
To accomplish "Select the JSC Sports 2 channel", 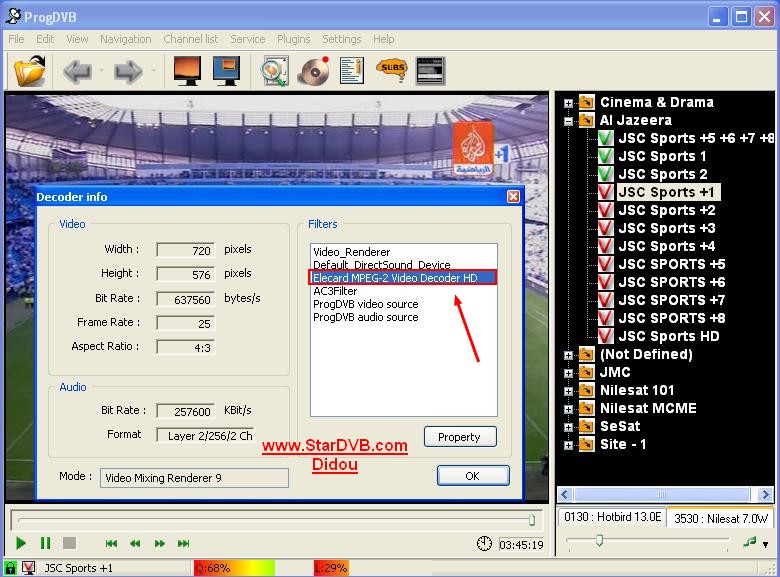I will [x=663, y=174].
